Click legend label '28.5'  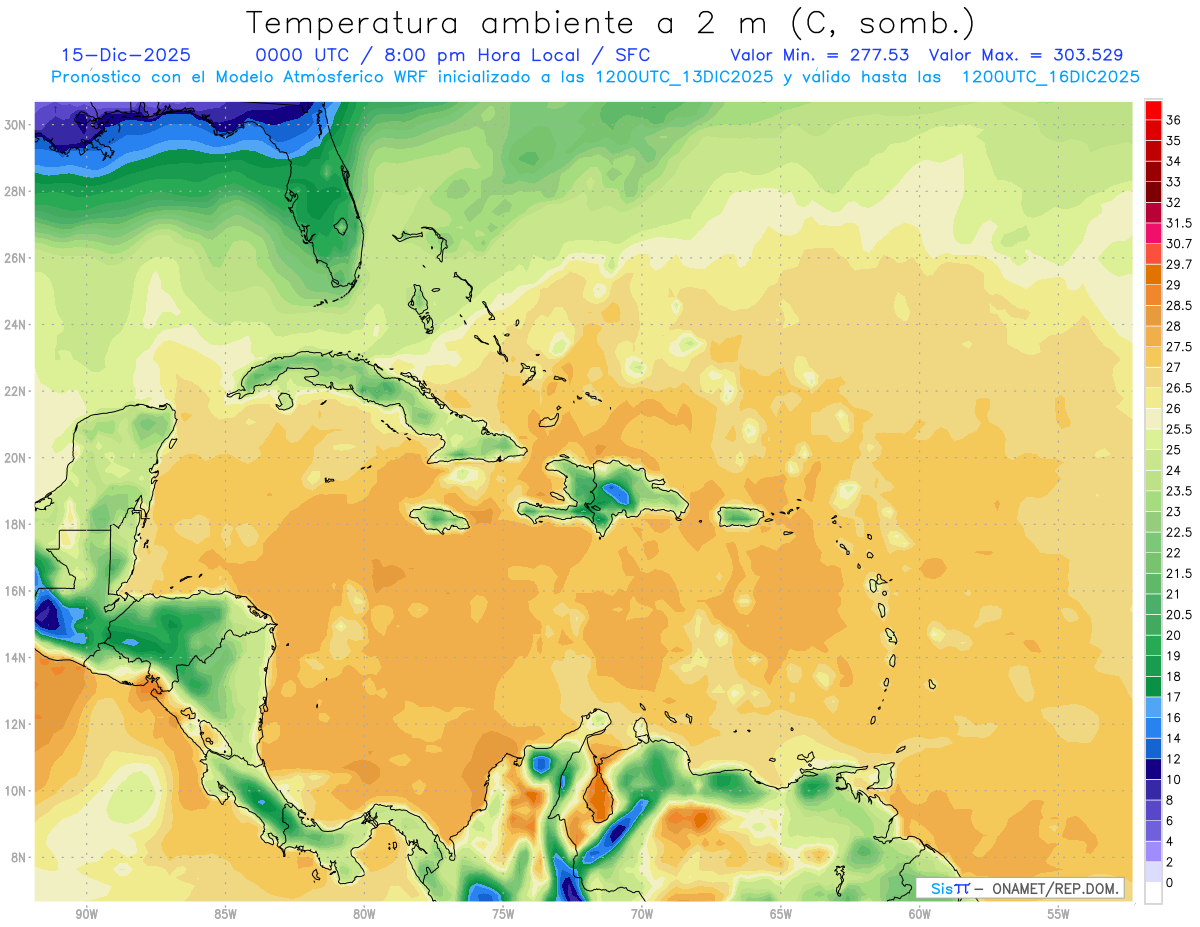(1179, 305)
